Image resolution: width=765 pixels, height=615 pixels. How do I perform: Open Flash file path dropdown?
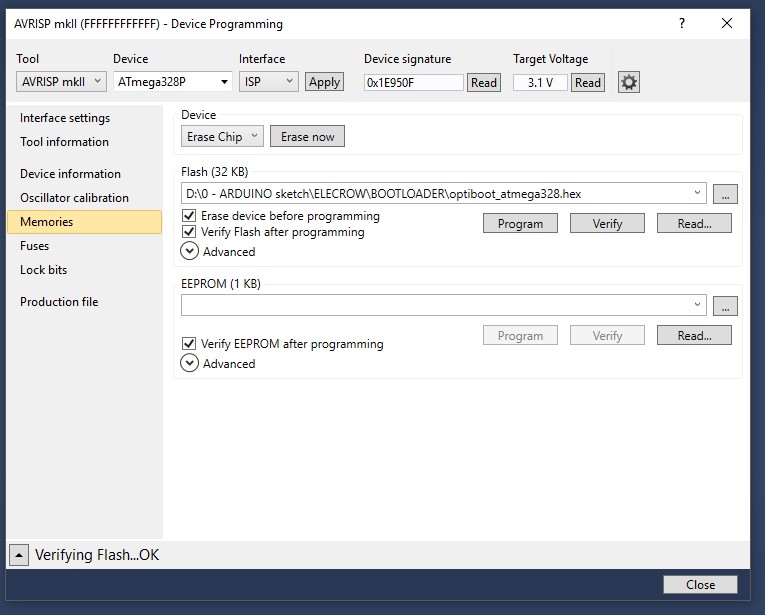click(697, 193)
